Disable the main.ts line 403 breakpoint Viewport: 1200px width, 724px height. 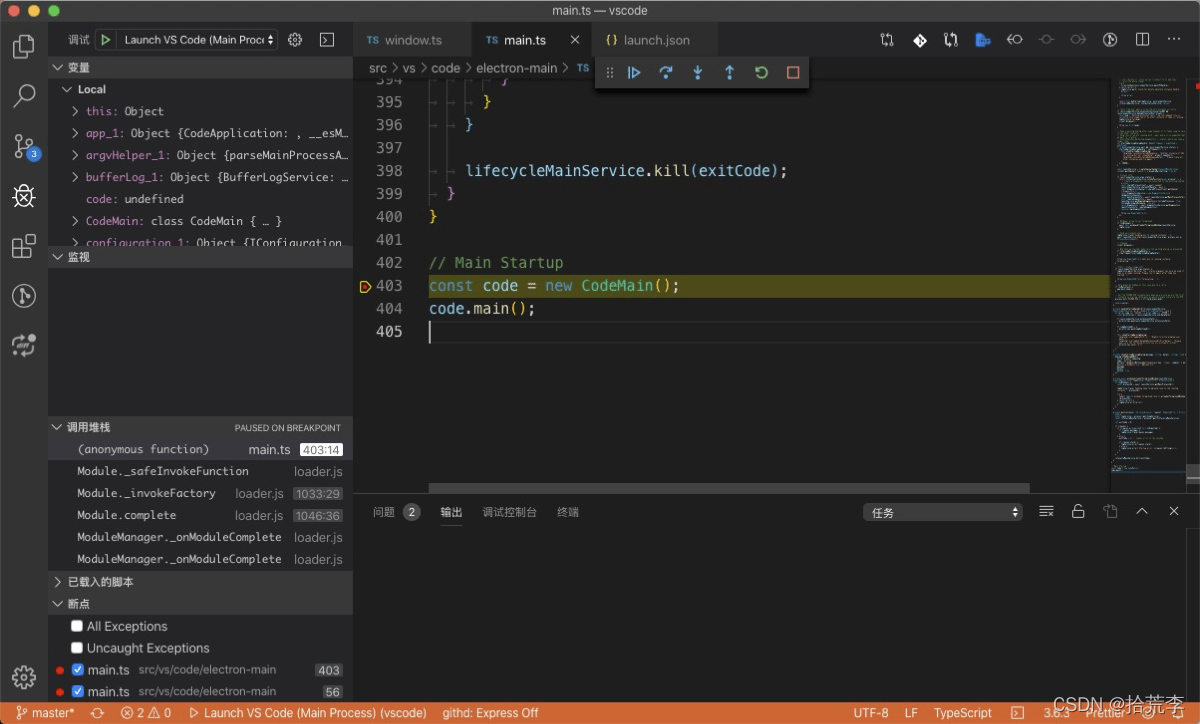coord(77,670)
